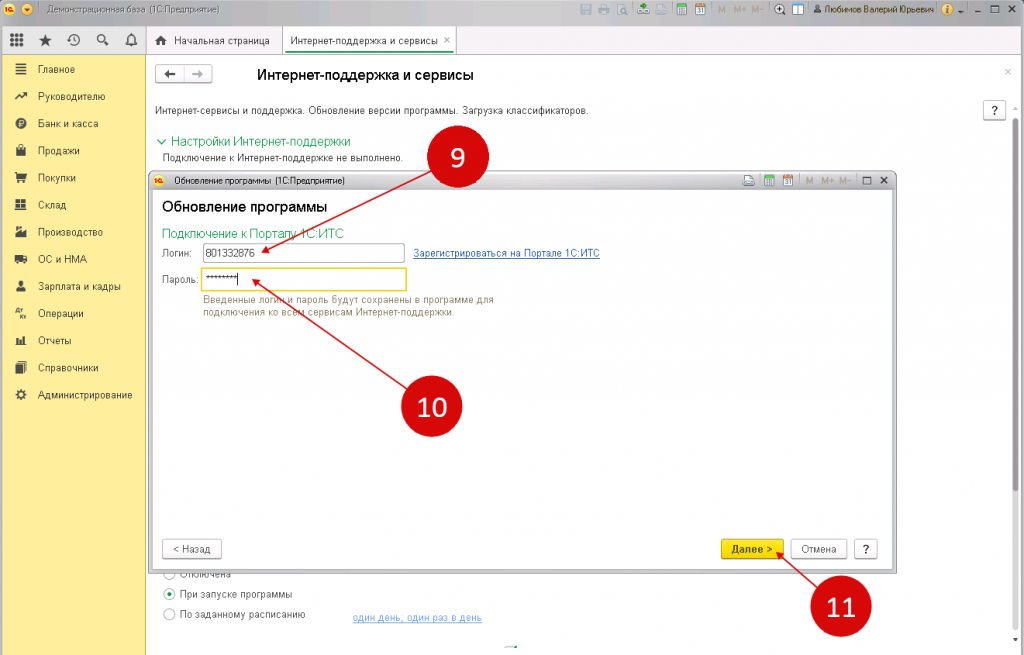
Task: Open Зарегистрироваться на Портале 1С:ИТС link
Action: tap(506, 253)
